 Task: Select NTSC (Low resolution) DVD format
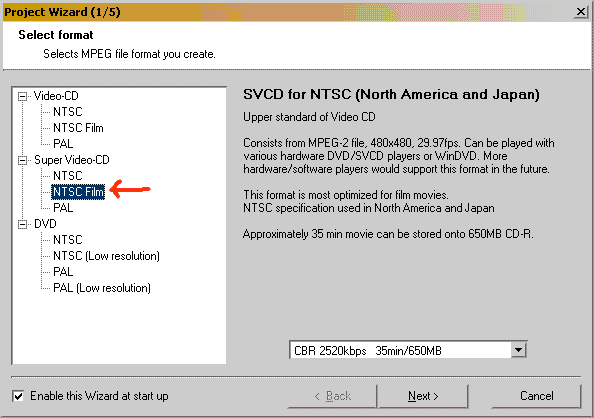tap(106, 256)
